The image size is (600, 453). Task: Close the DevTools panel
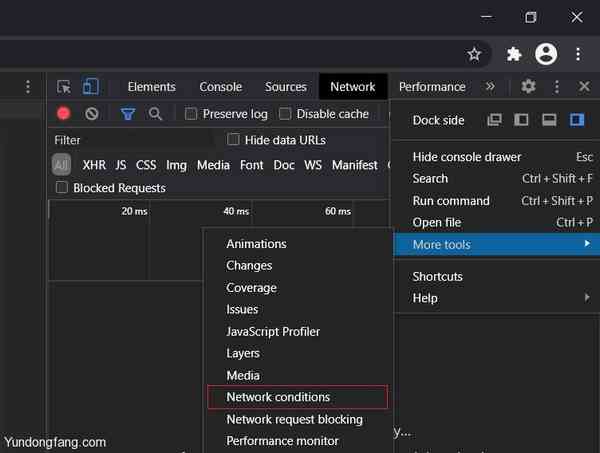tap(584, 86)
